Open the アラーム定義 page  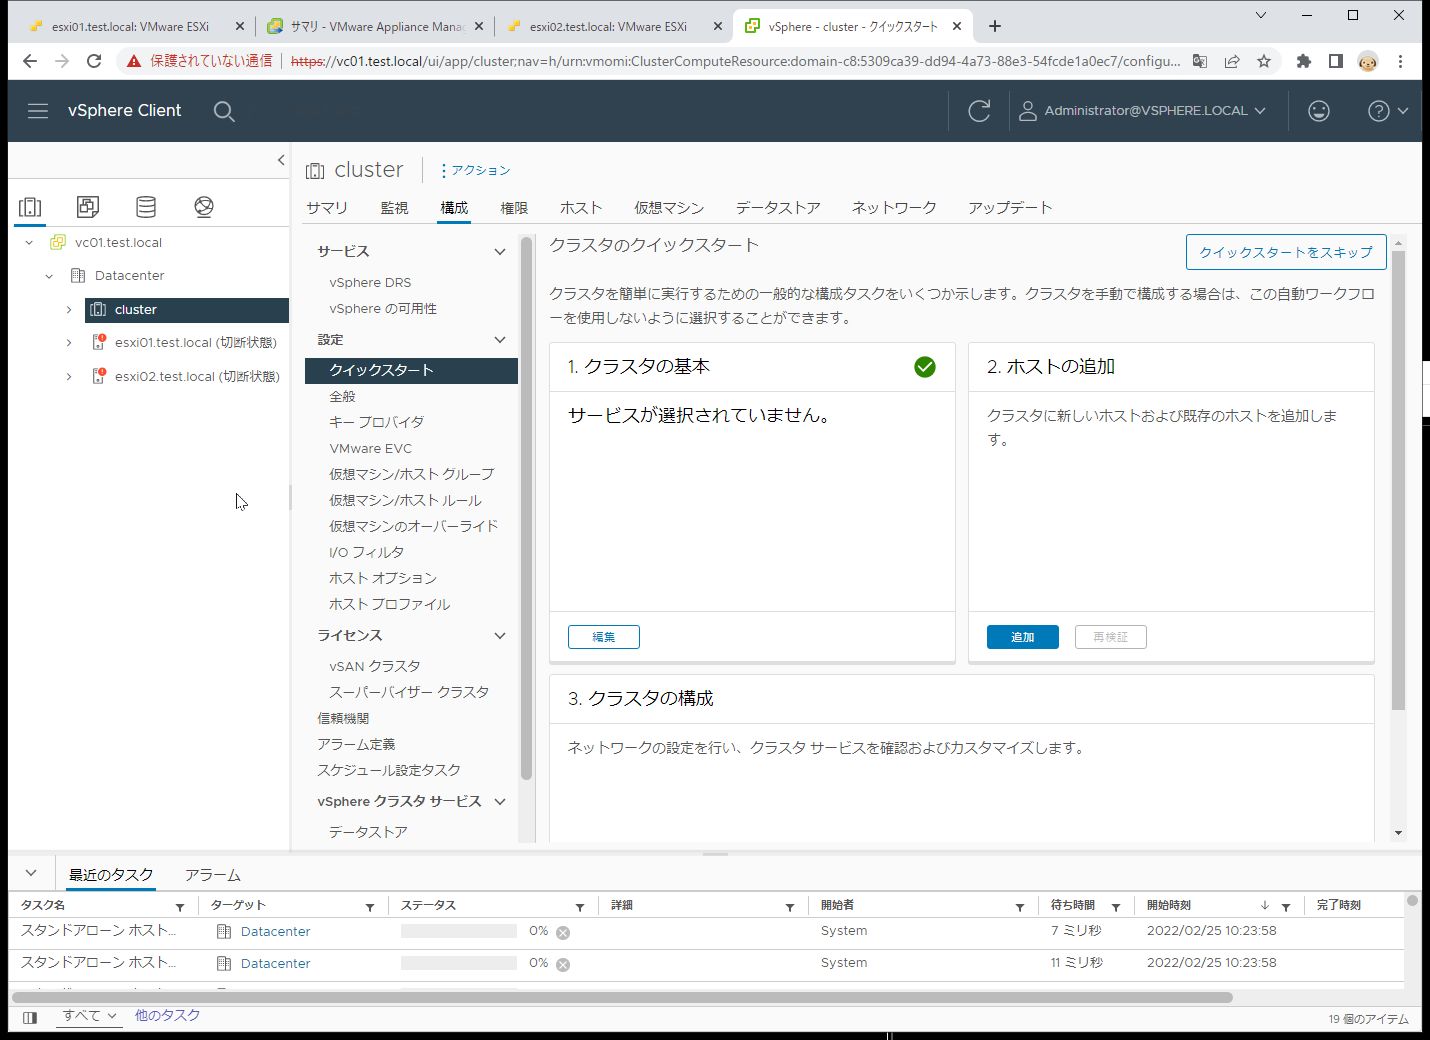click(356, 745)
